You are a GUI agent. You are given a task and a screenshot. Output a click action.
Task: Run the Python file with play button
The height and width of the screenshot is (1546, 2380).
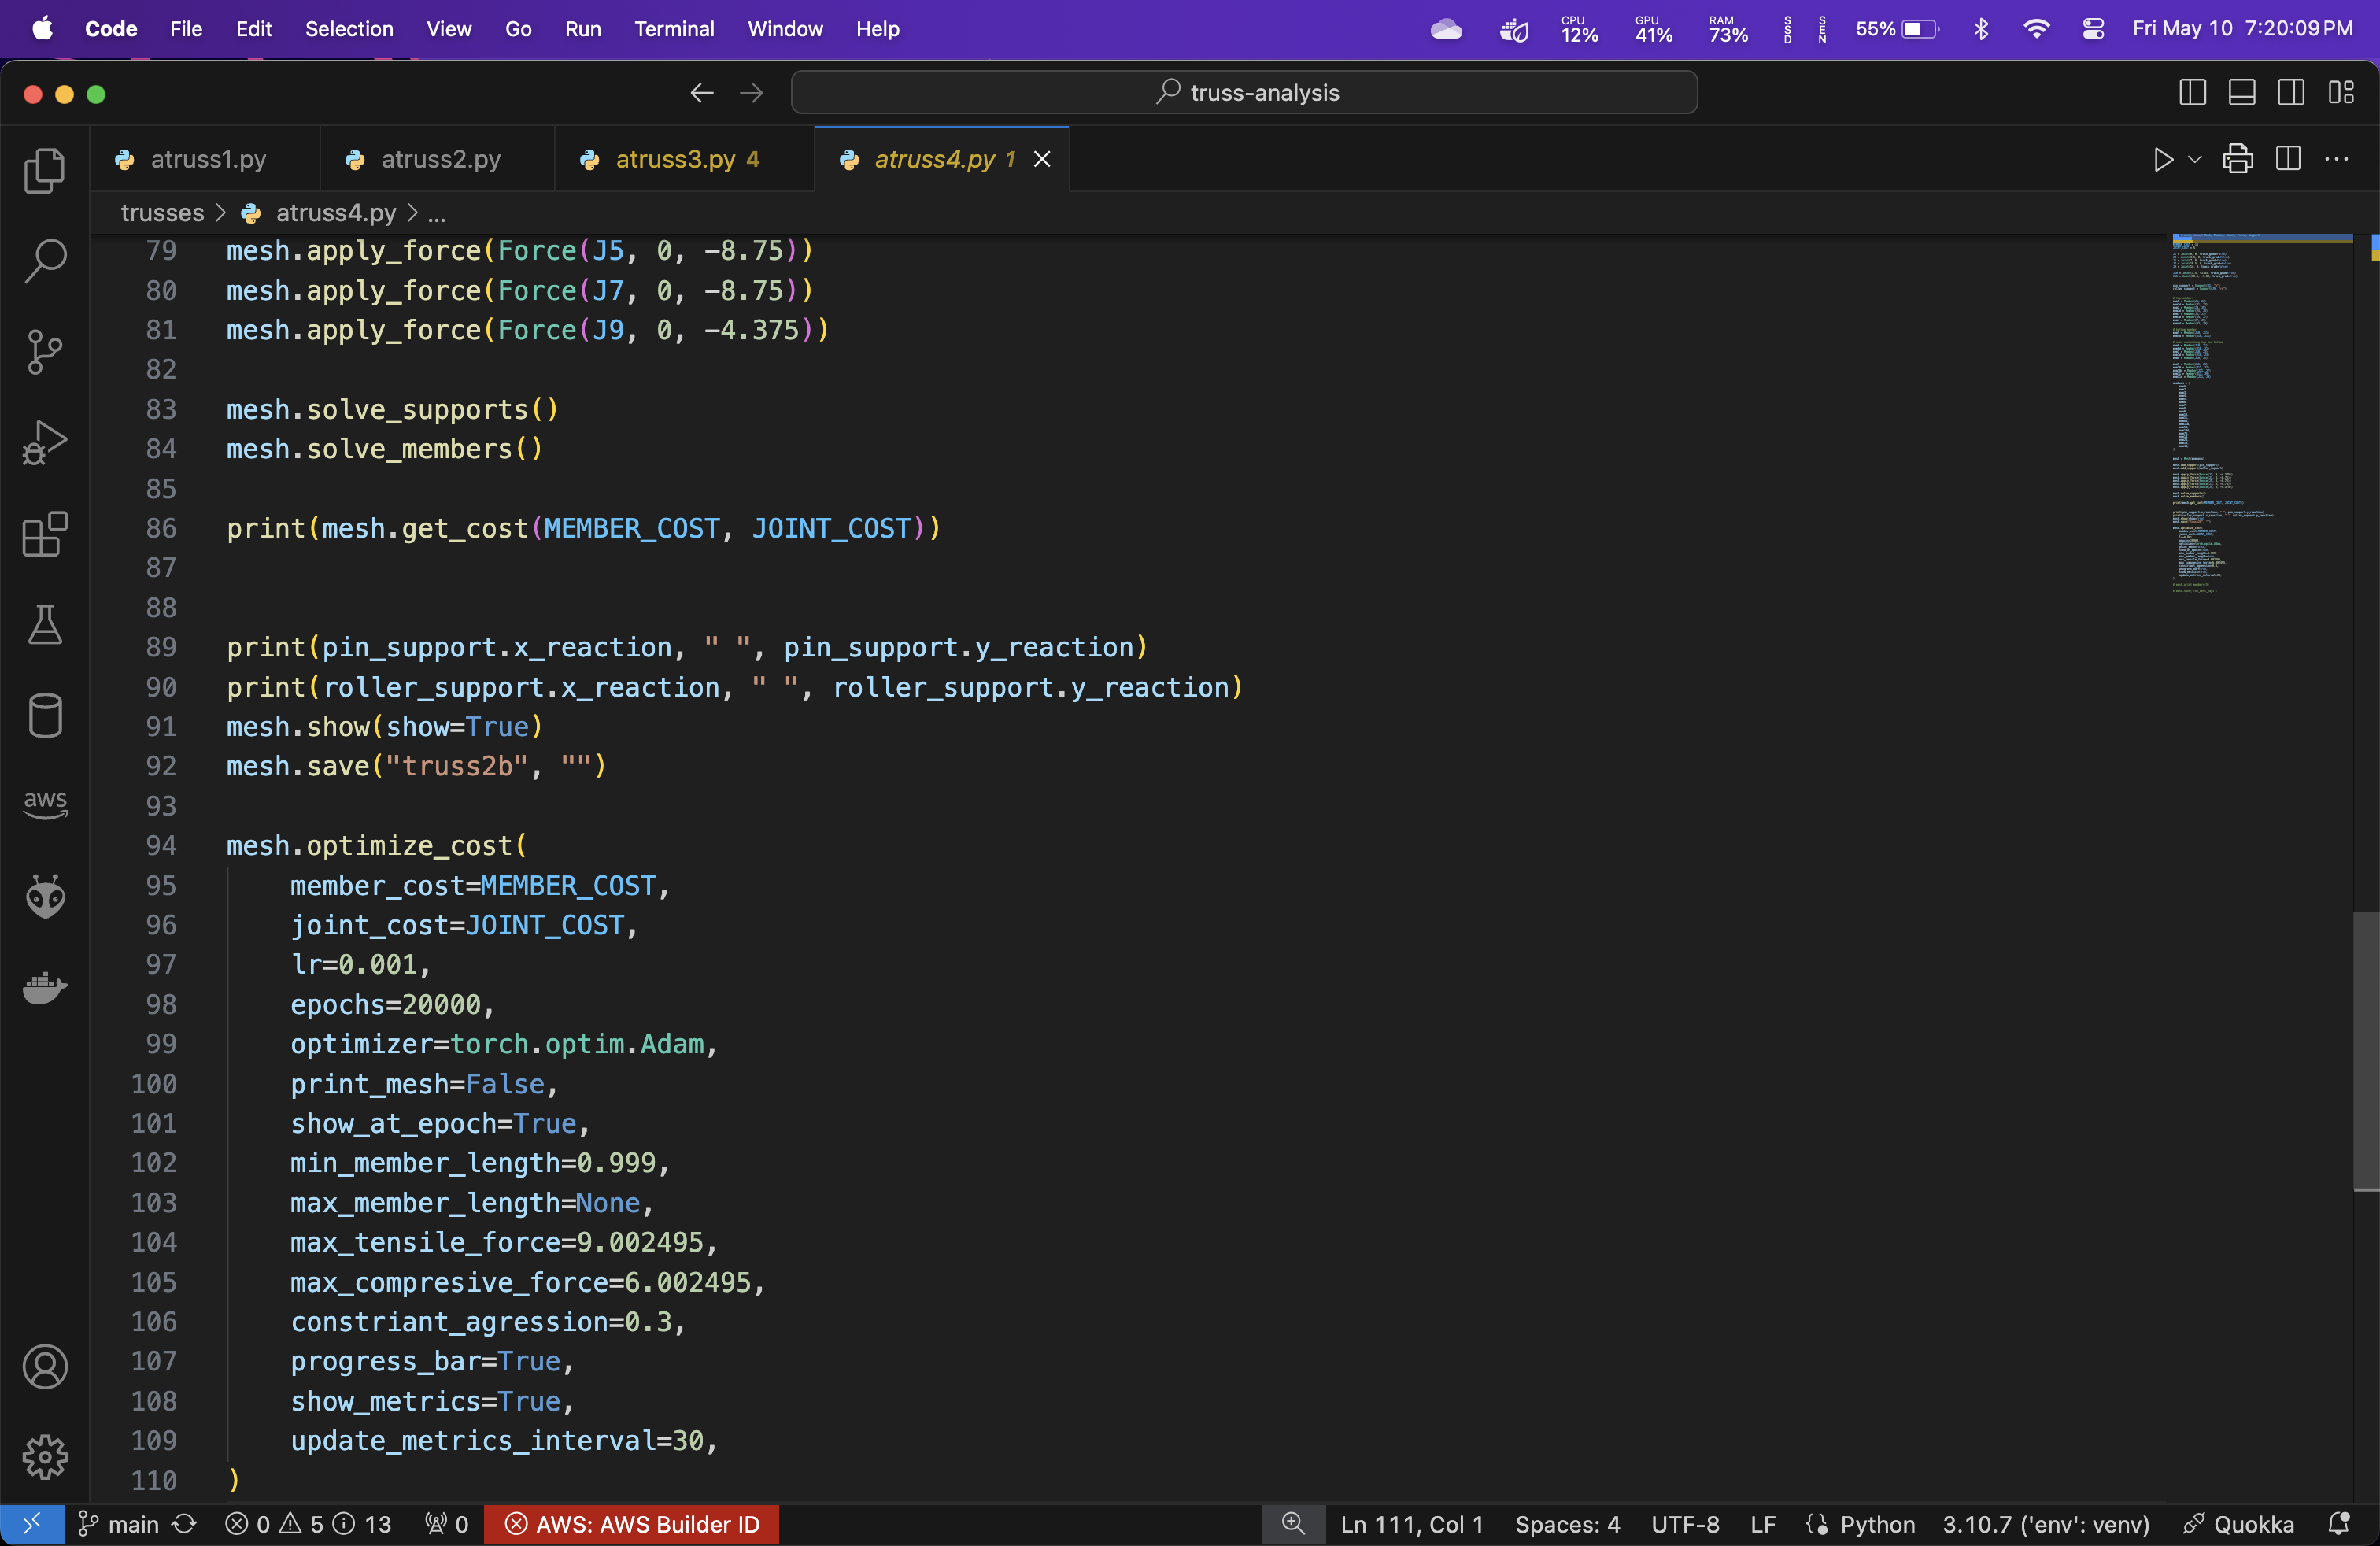[x=2162, y=160]
